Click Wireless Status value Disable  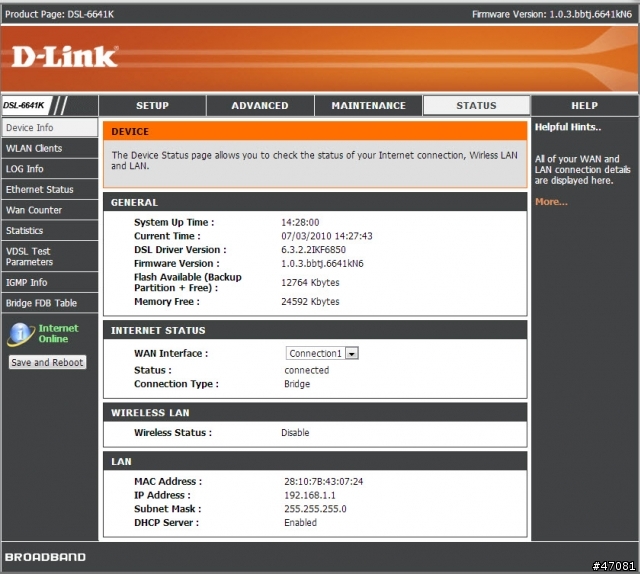295,433
